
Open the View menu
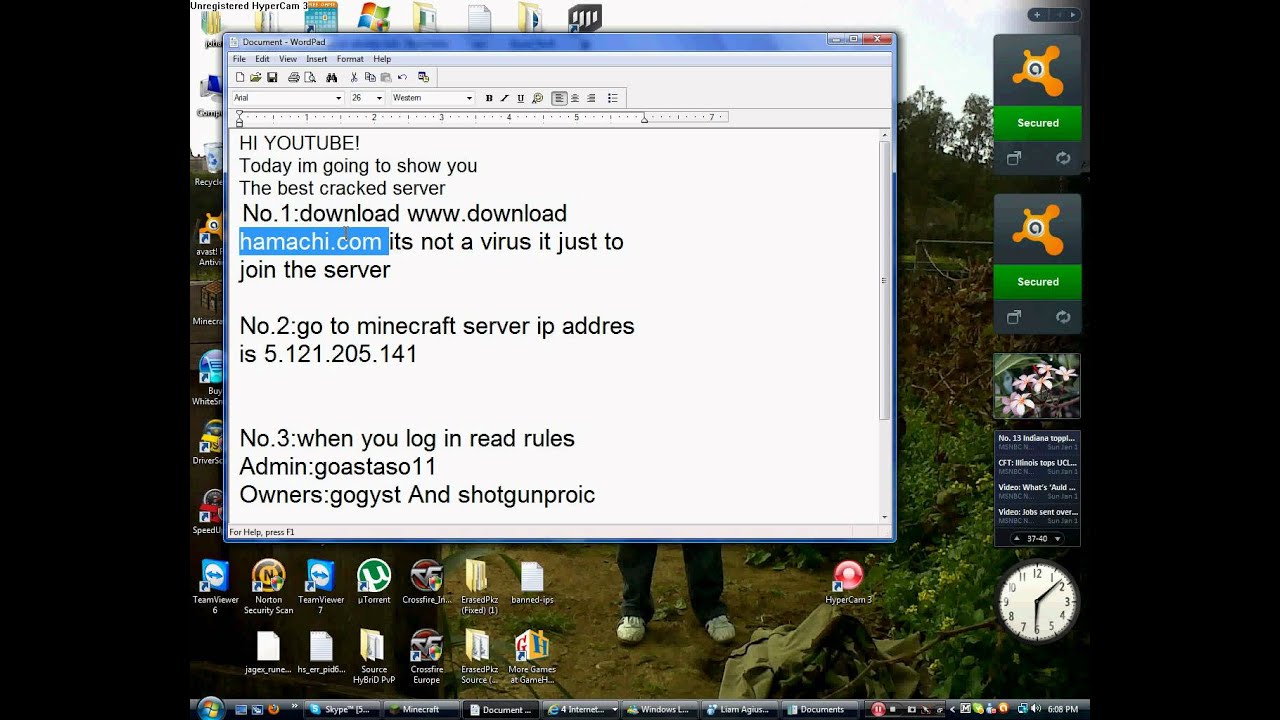pyautogui.click(x=288, y=59)
